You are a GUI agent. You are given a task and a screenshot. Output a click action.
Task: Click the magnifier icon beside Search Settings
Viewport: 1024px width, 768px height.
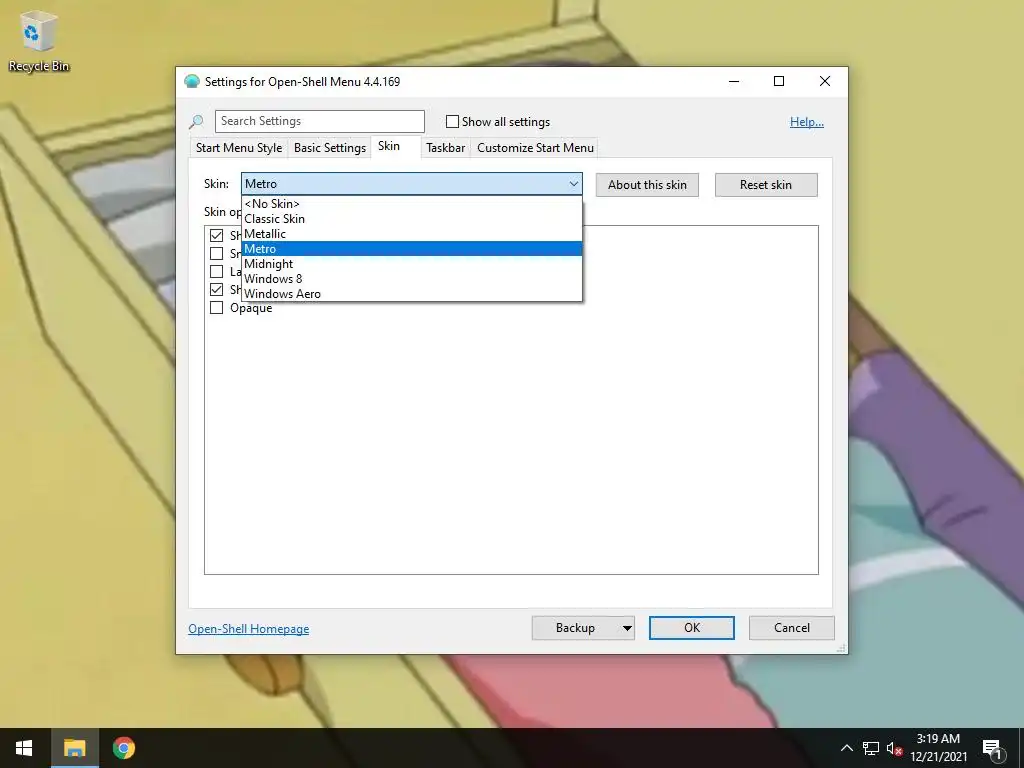196,122
